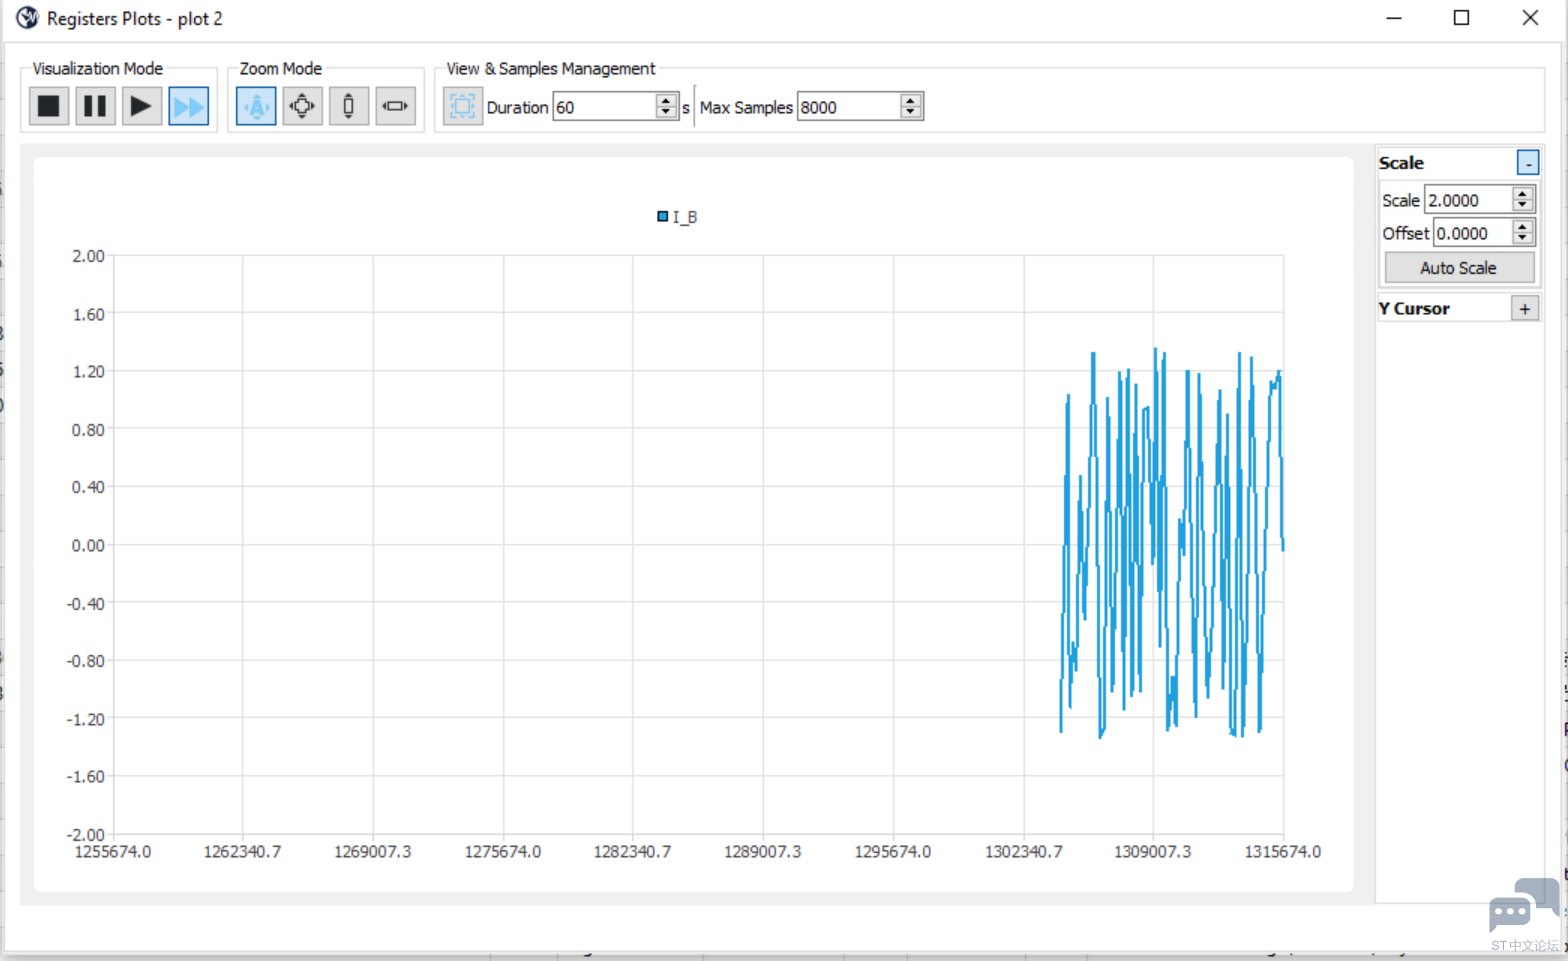Click into the Max Samples field
This screenshot has height=961, width=1568.
848,107
